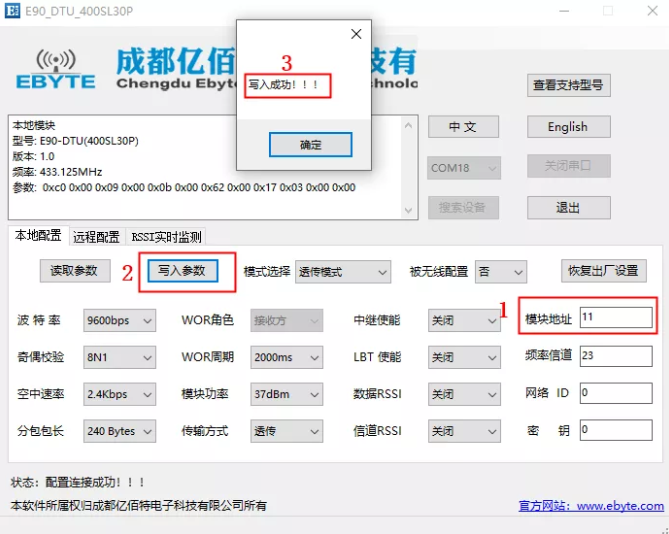Click the 写入成功！！！ message text
Screen dimensions: 669x534
pos(283,84)
